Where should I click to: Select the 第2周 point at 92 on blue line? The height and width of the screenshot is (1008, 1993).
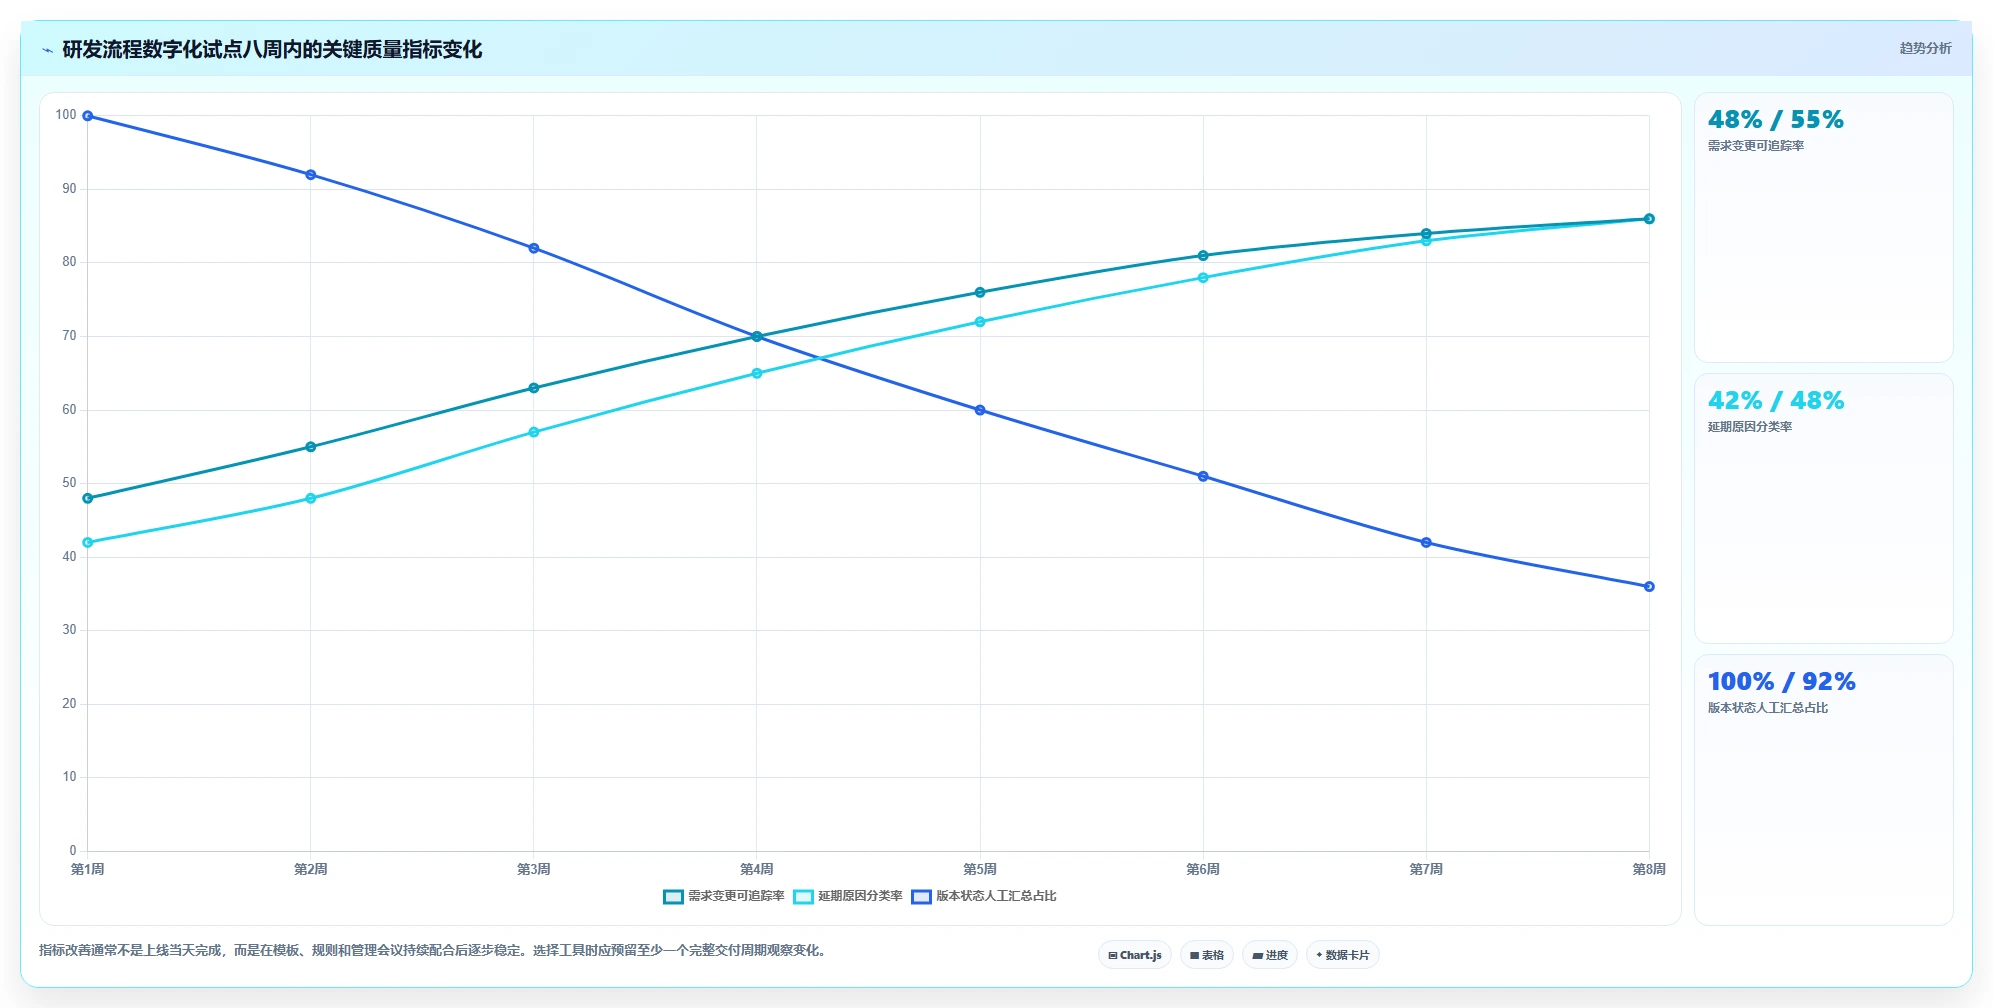(x=311, y=175)
